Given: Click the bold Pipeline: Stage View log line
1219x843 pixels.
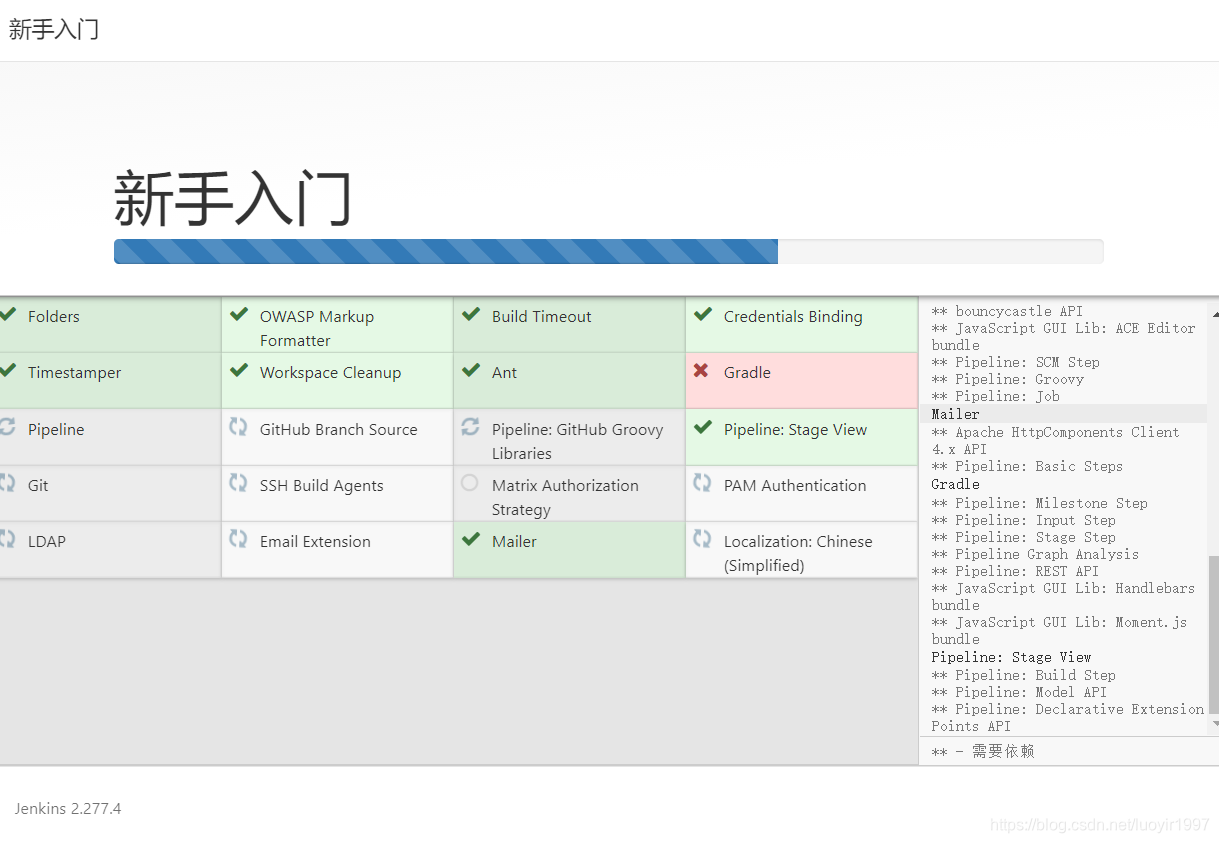Looking at the screenshot, I should (1011, 657).
